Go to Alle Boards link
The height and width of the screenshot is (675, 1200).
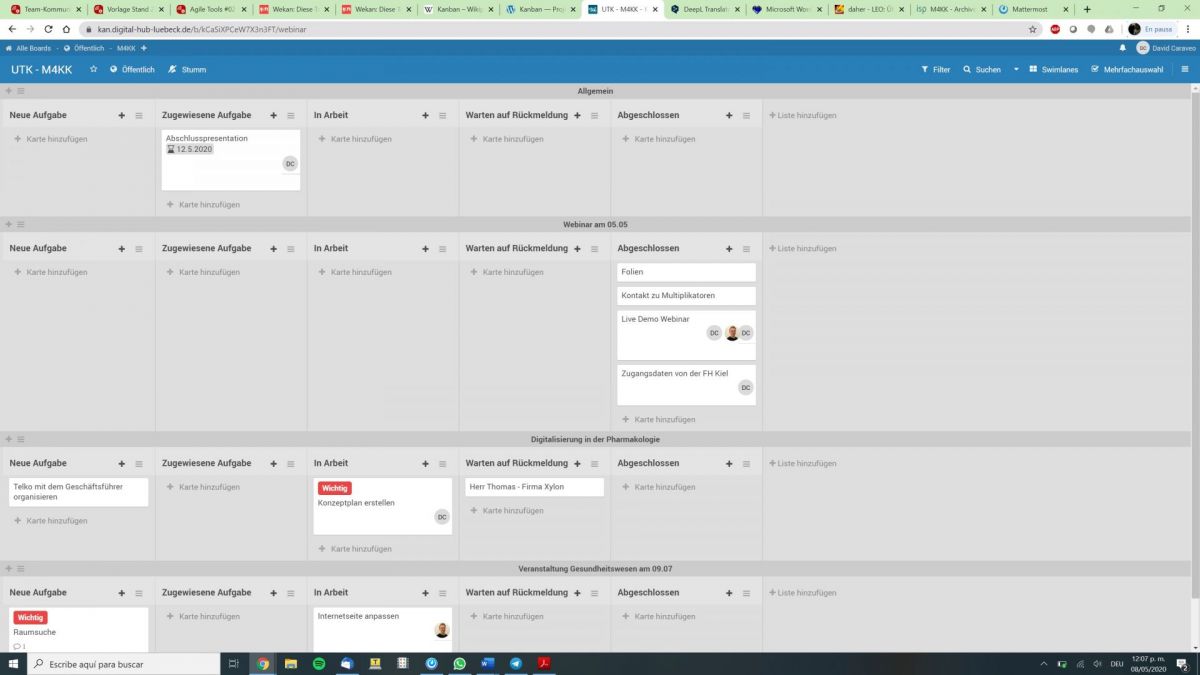point(29,48)
